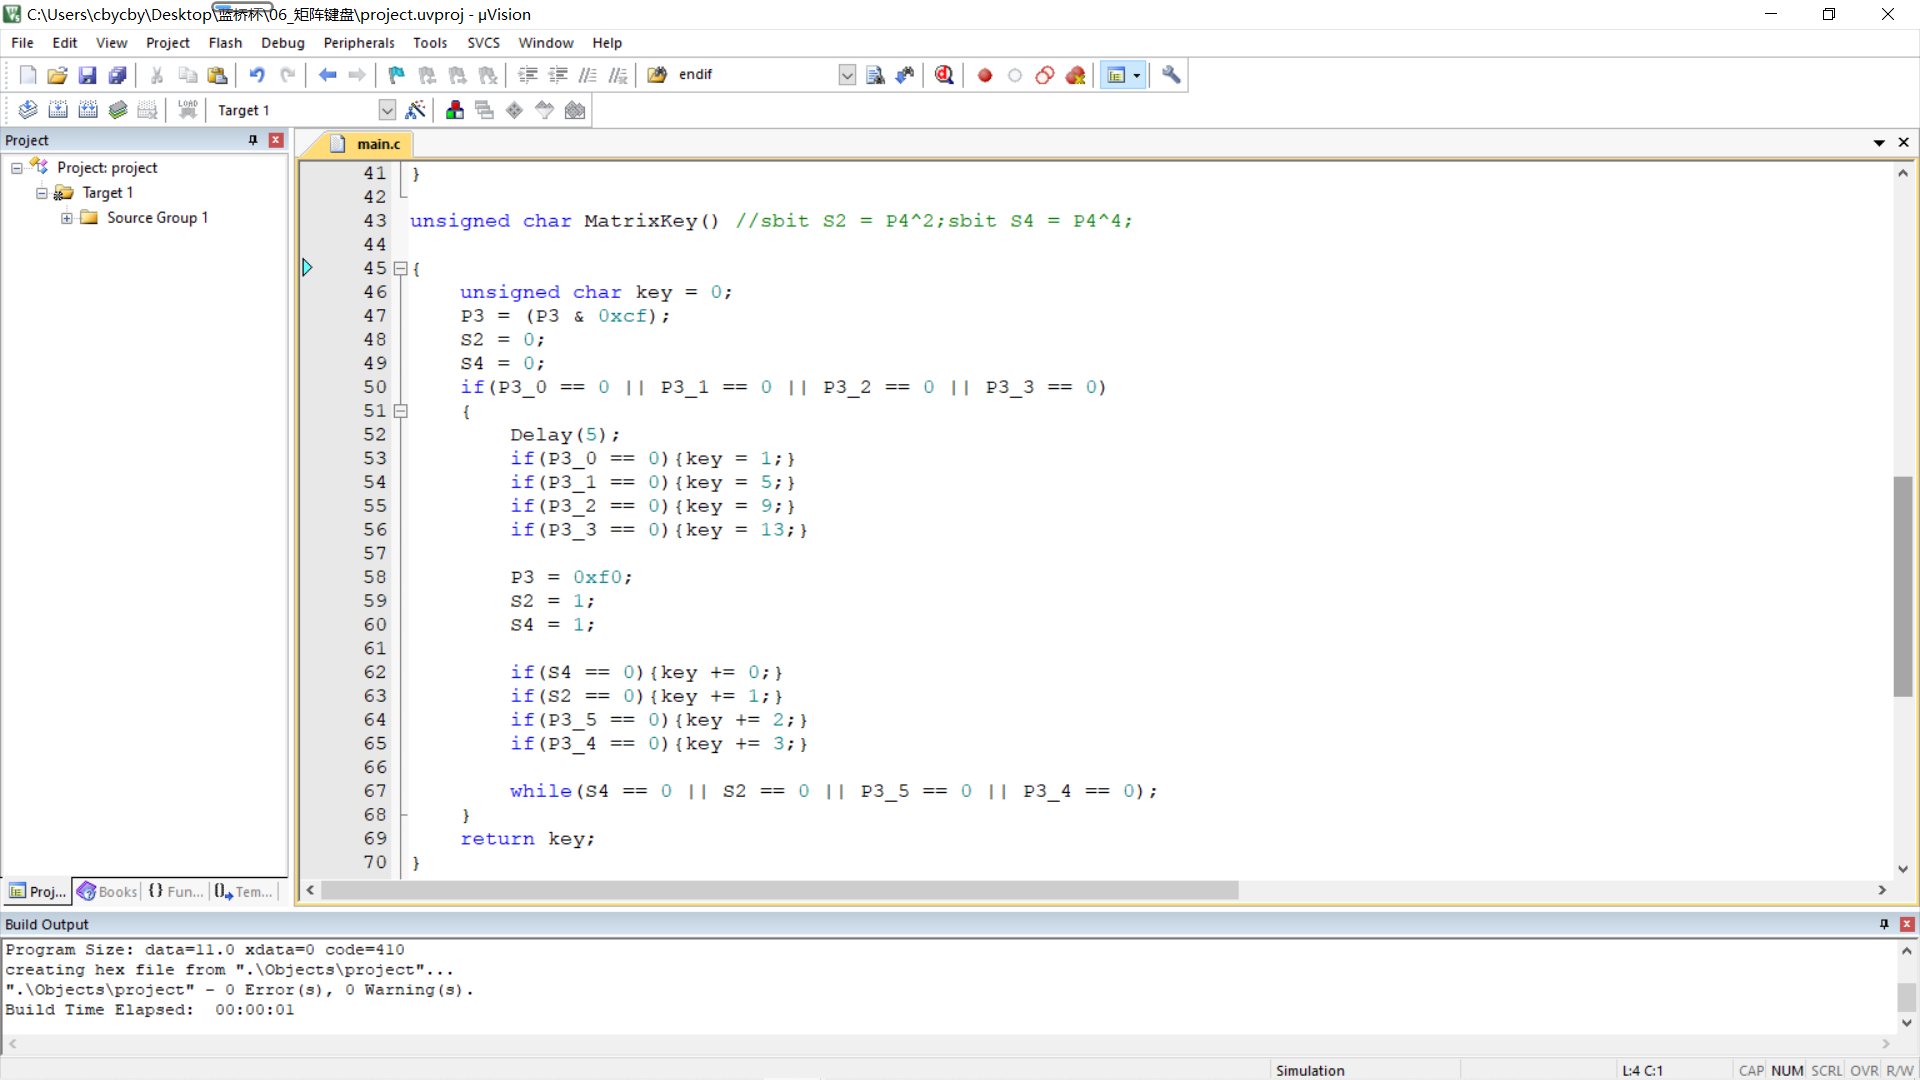1920x1080 pixels.
Task: Create a new file with the New icon
Action: [x=27, y=75]
